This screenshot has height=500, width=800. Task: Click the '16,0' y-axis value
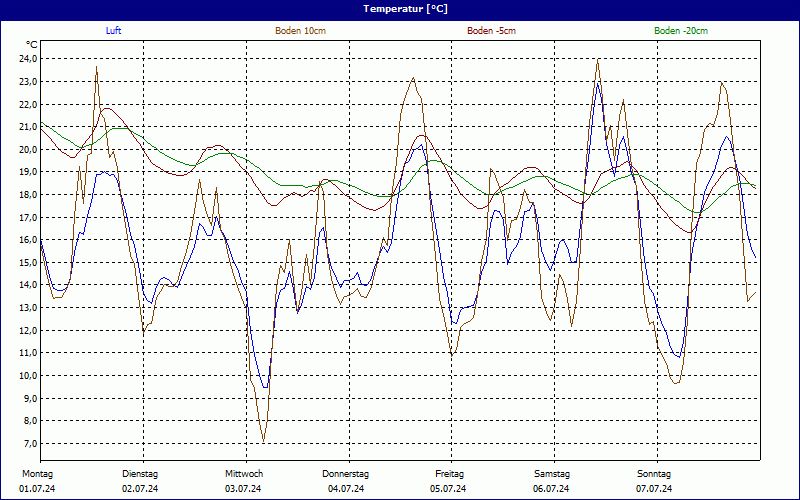point(29,240)
